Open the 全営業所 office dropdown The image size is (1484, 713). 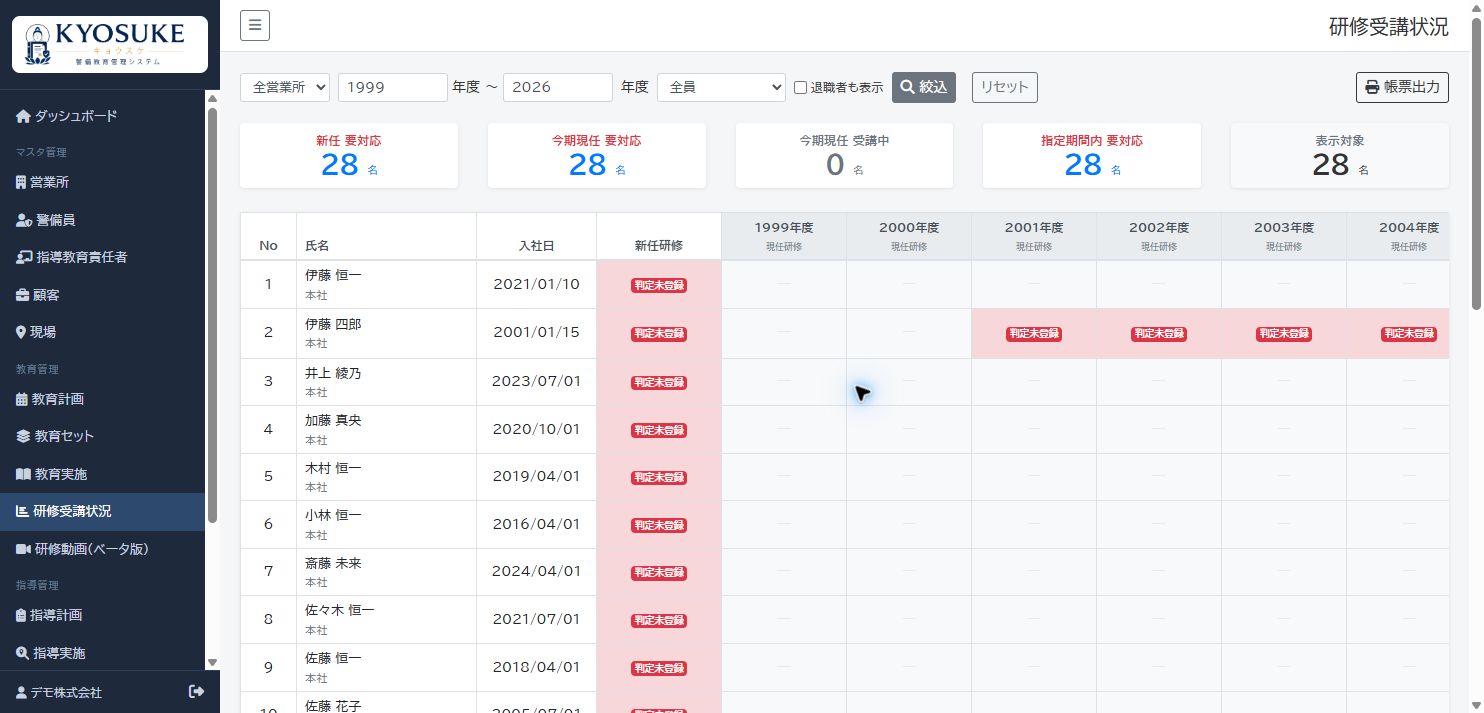(285, 87)
